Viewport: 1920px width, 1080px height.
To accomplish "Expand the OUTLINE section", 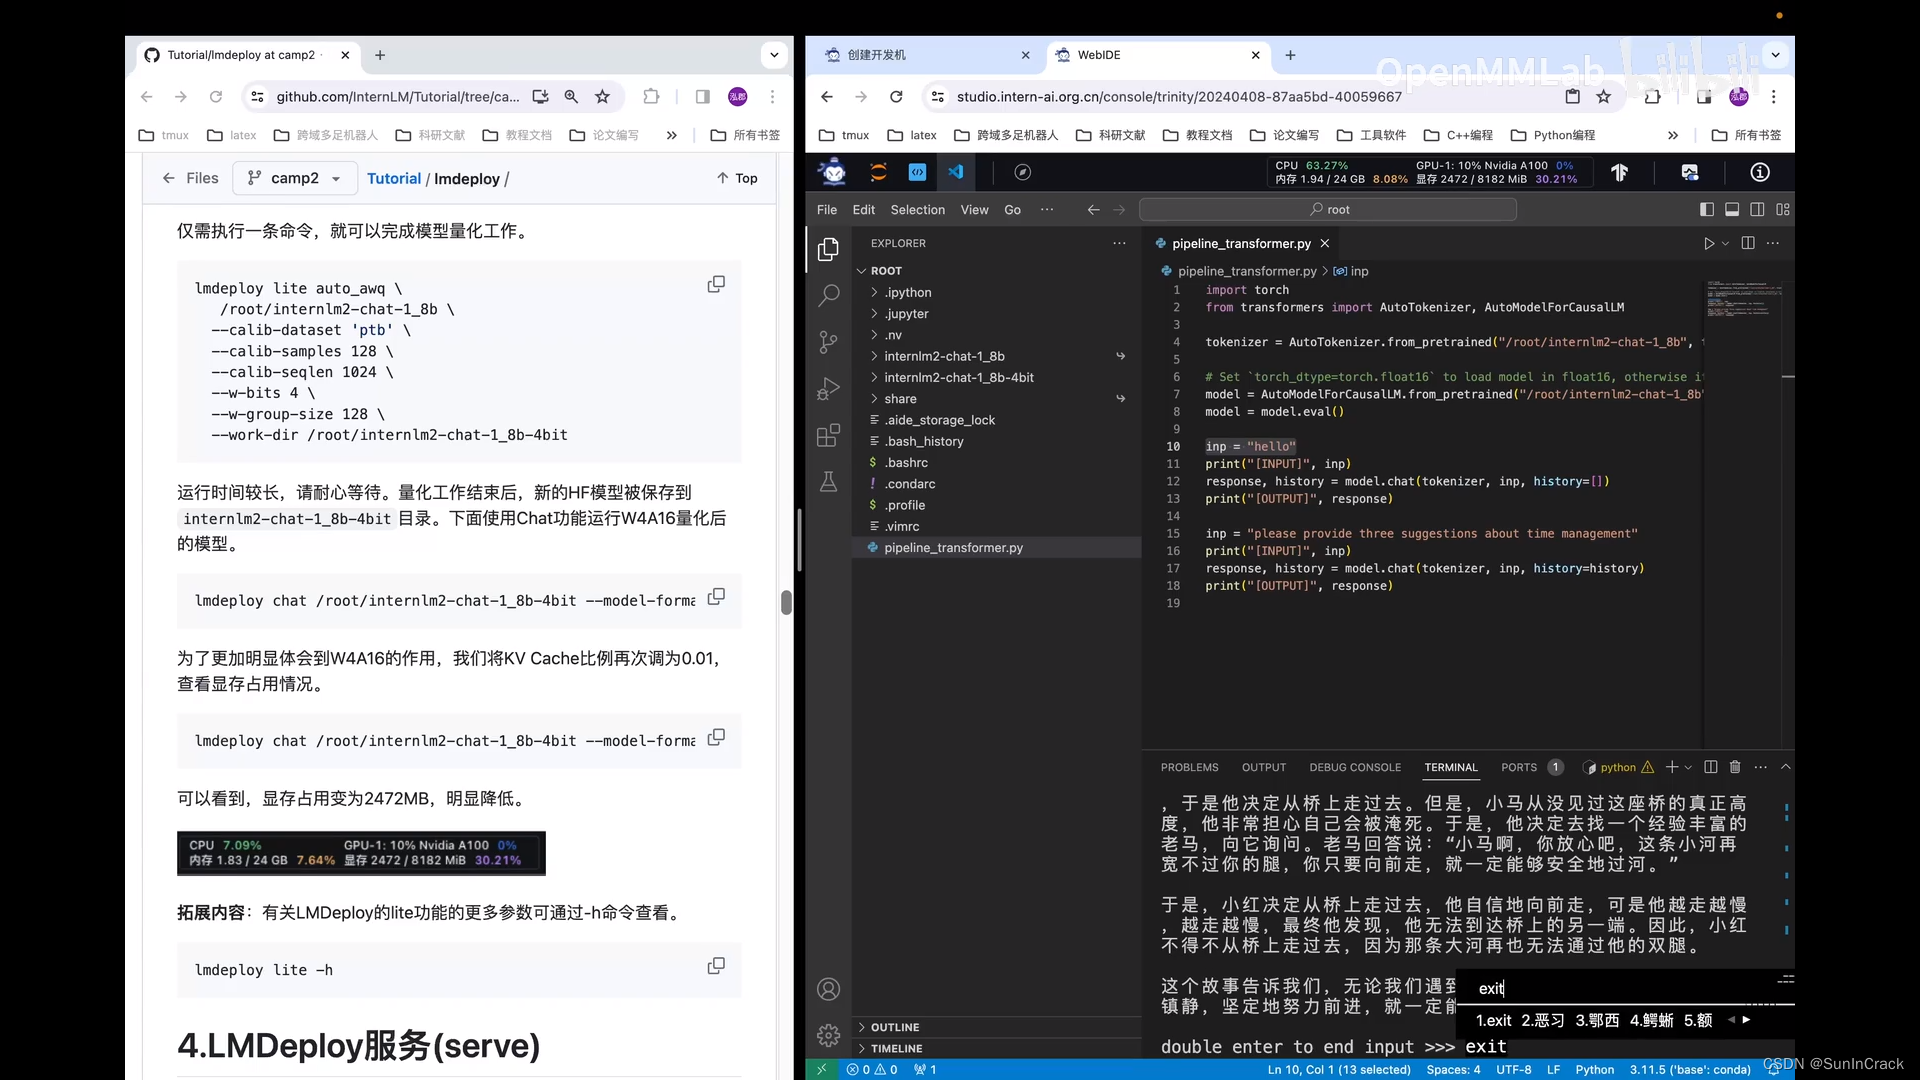I will point(894,1027).
